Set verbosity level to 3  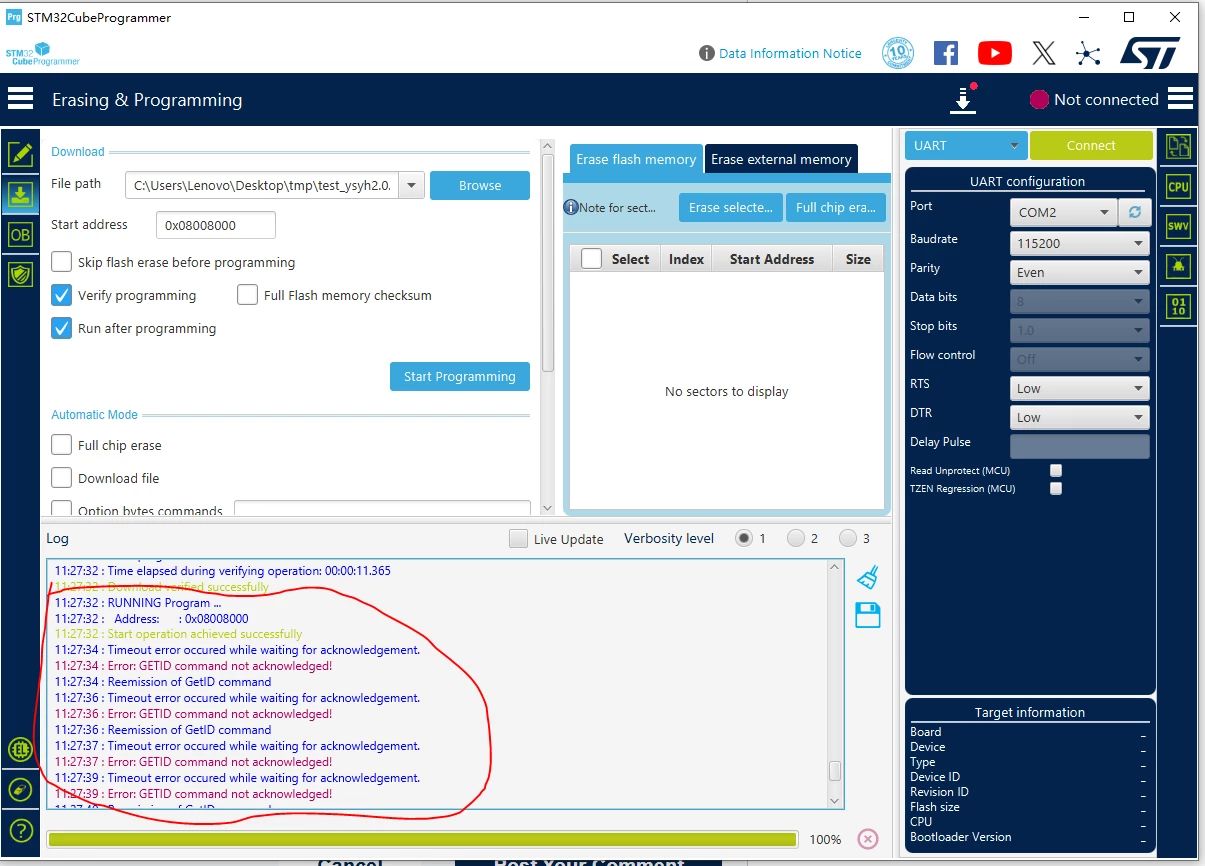pos(848,538)
